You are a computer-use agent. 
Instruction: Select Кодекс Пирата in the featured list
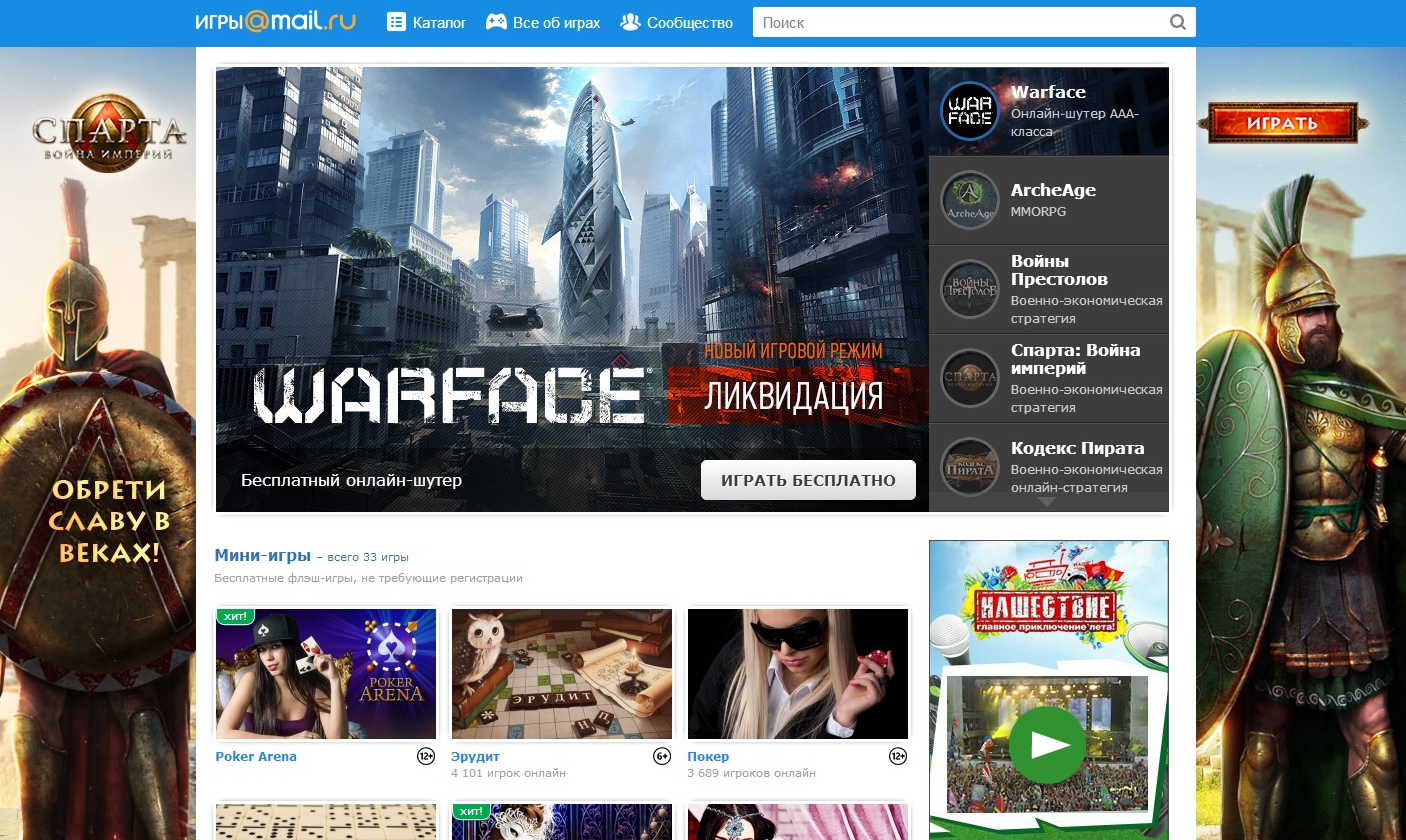[x=1049, y=467]
